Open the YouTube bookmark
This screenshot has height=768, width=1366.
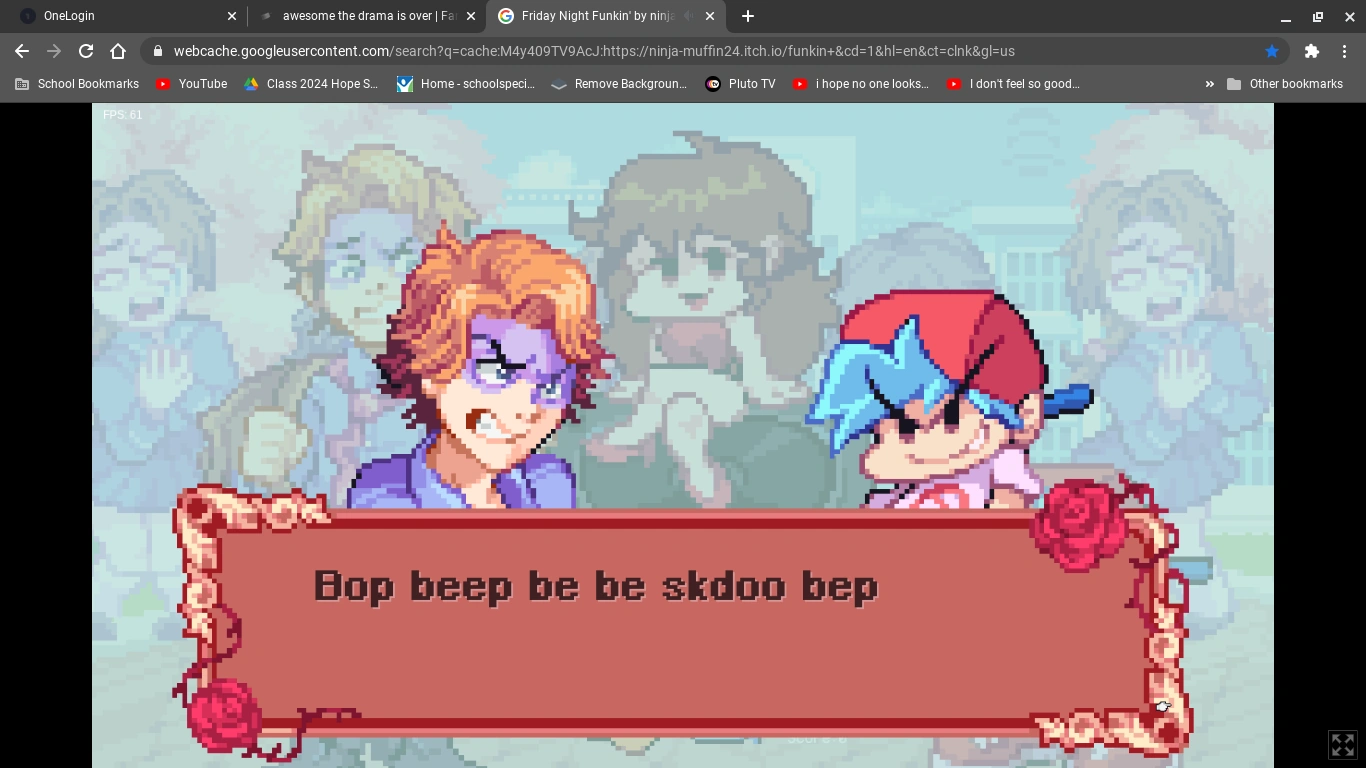pyautogui.click(x=192, y=84)
